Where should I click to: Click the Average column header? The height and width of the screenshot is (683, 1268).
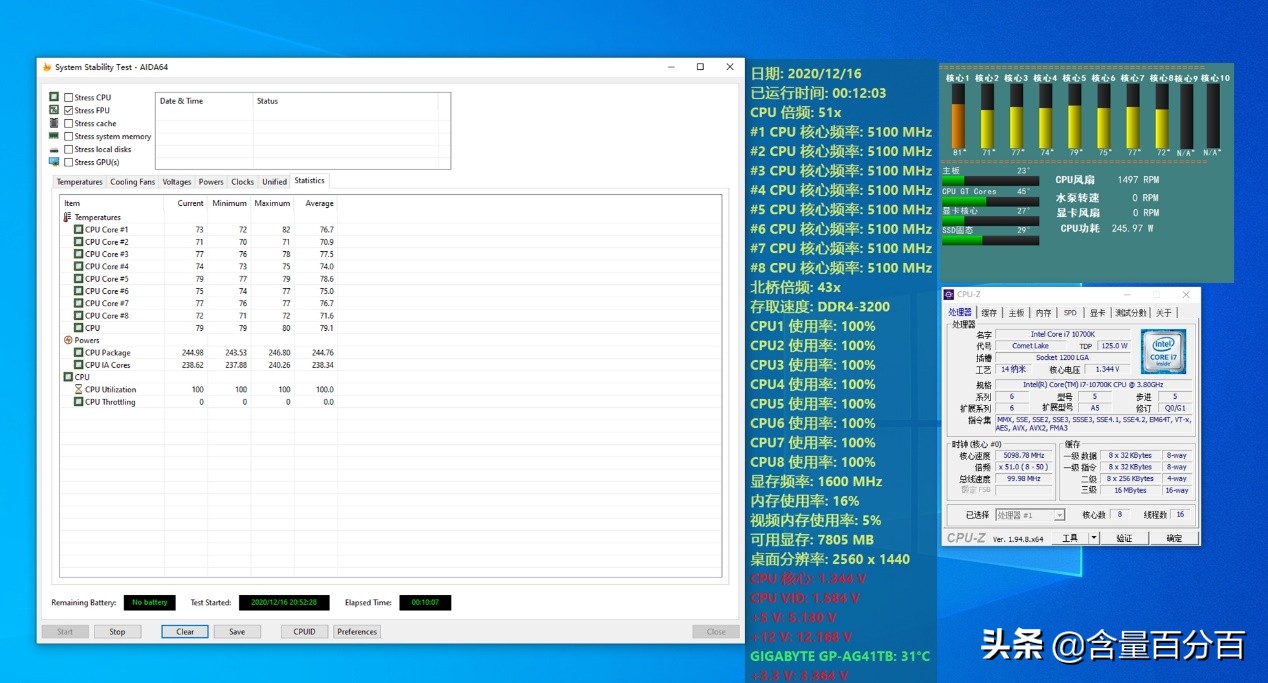[x=319, y=203]
